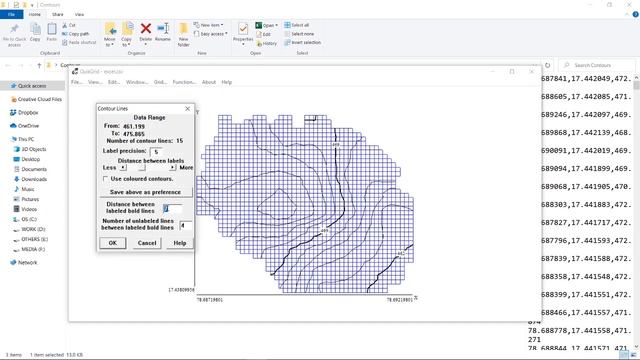Open Desktop in sidebar
Viewport: 640px width, 360px height.
[x=27, y=159]
